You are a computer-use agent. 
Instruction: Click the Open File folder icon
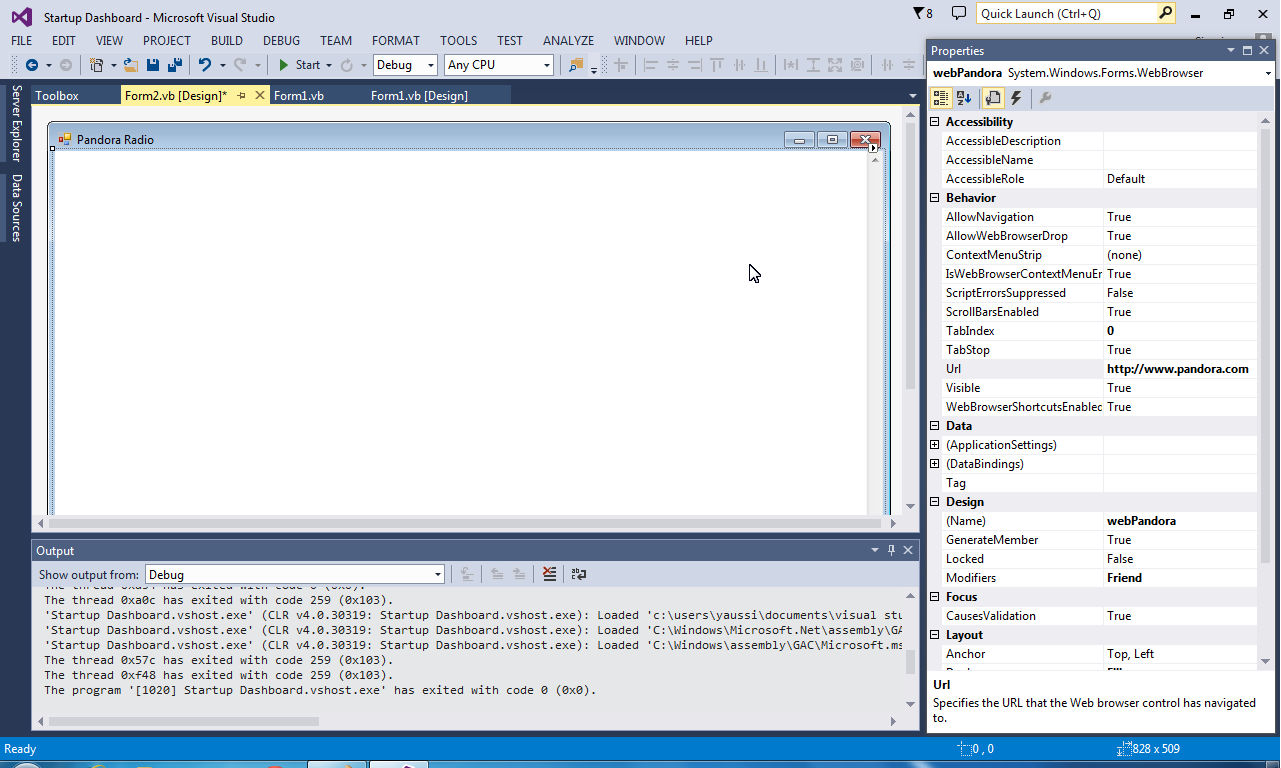pos(130,65)
